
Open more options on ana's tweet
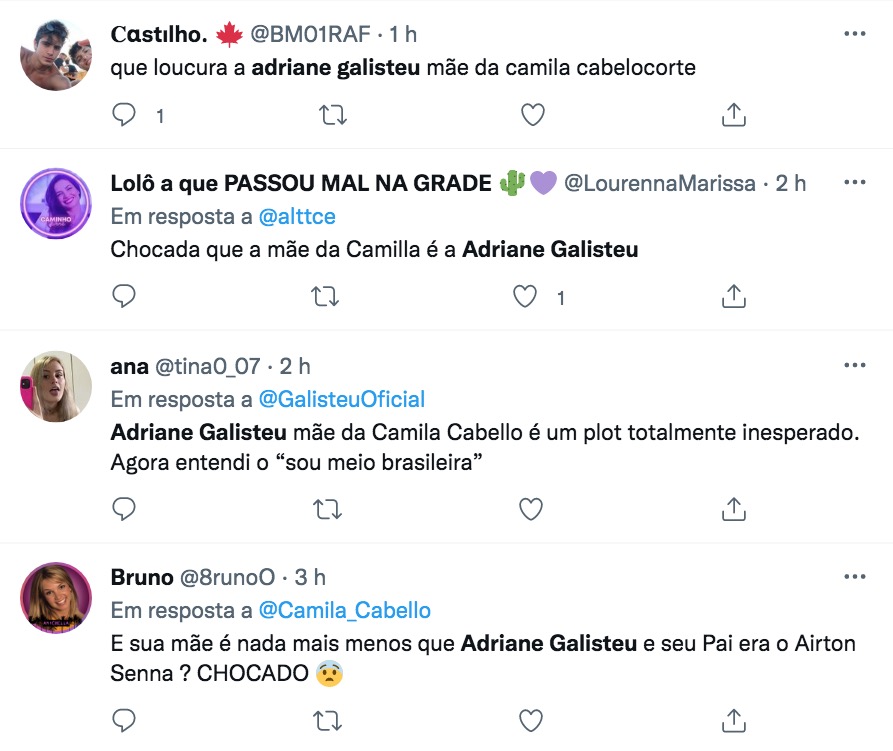[854, 366]
